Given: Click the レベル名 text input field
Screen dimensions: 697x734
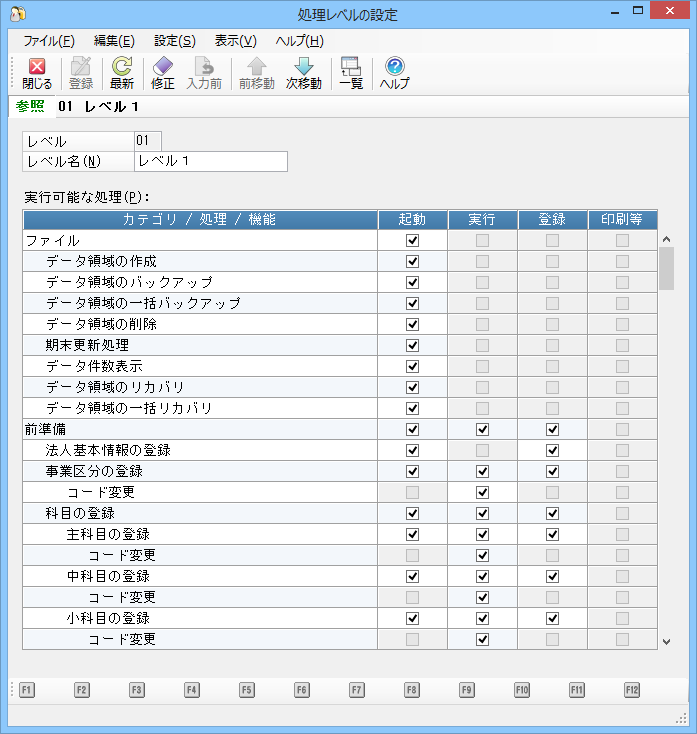Looking at the screenshot, I should [x=210, y=162].
